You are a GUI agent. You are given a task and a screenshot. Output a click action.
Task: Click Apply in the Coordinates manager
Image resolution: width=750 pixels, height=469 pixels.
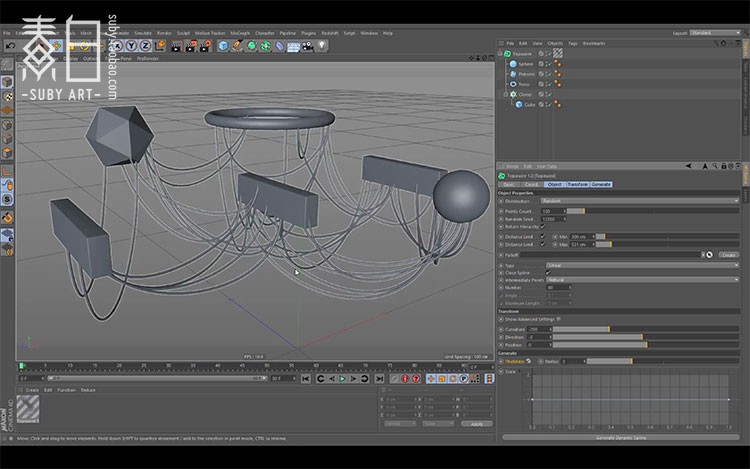click(x=476, y=424)
